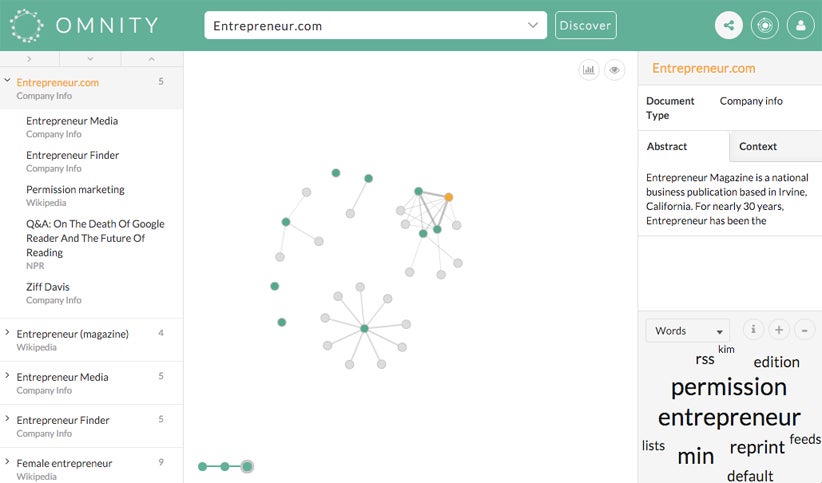This screenshot has width=822, height=483.
Task: Click the Discover button
Action: coord(586,25)
